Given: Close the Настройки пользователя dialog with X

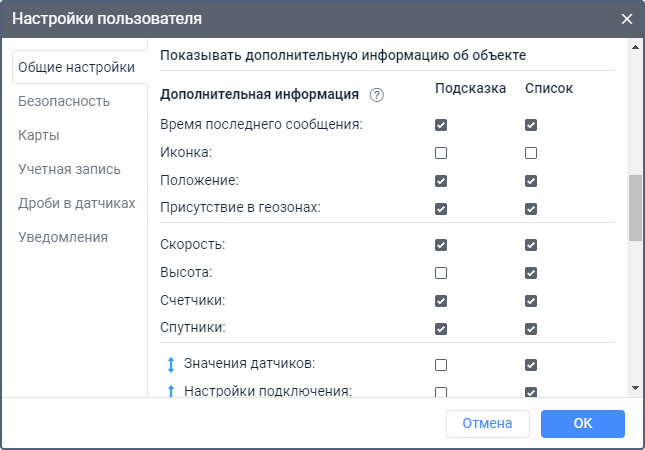Looking at the screenshot, I should click(627, 18).
